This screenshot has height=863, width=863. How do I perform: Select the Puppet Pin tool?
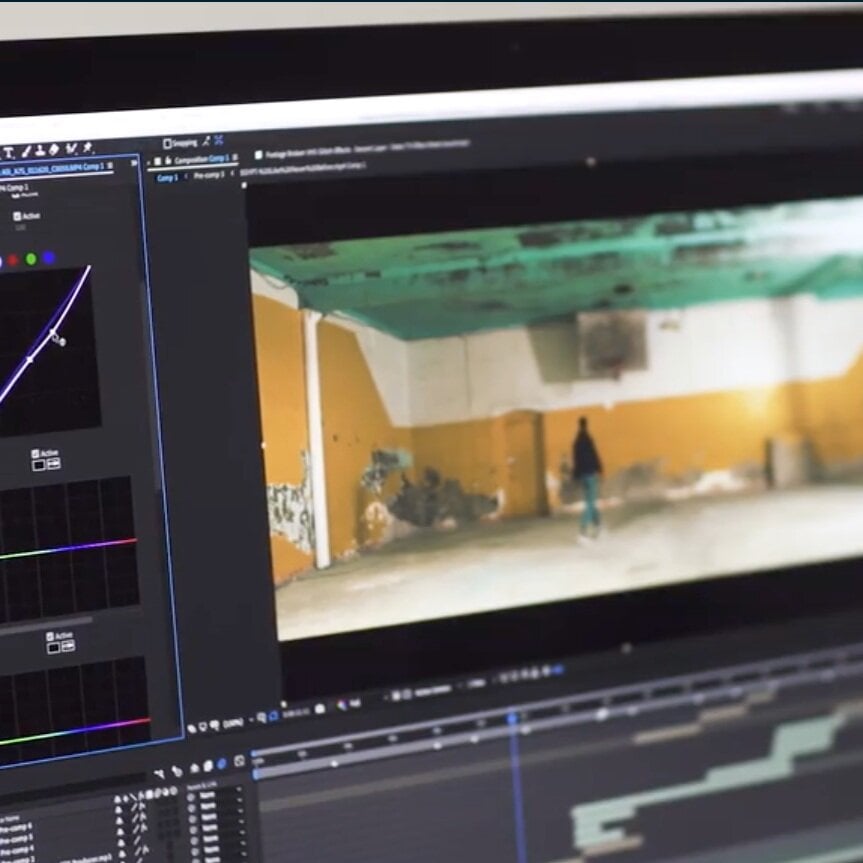coord(88,148)
